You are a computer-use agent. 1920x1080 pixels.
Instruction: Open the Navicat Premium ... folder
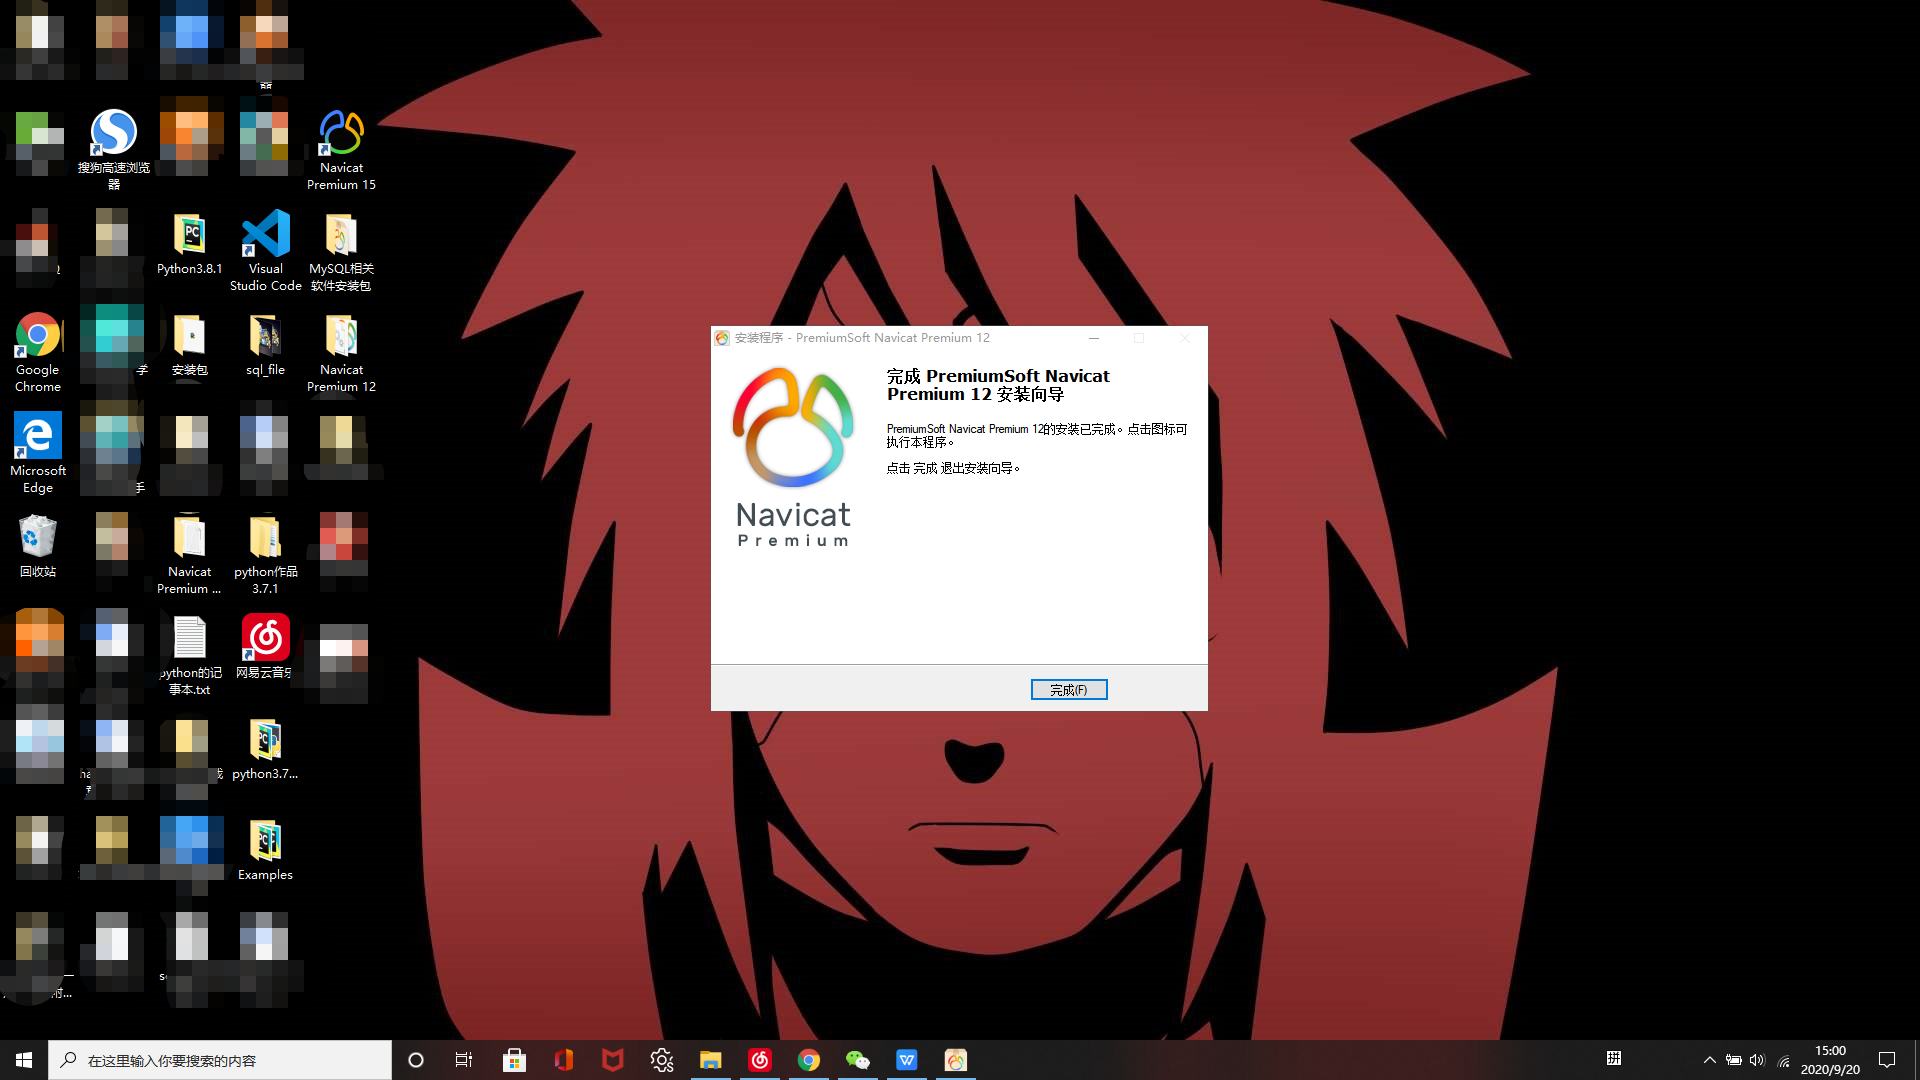189,554
